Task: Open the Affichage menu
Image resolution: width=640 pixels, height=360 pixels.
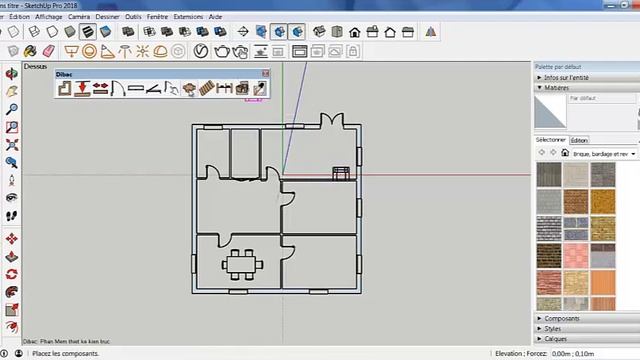Action: click(49, 17)
